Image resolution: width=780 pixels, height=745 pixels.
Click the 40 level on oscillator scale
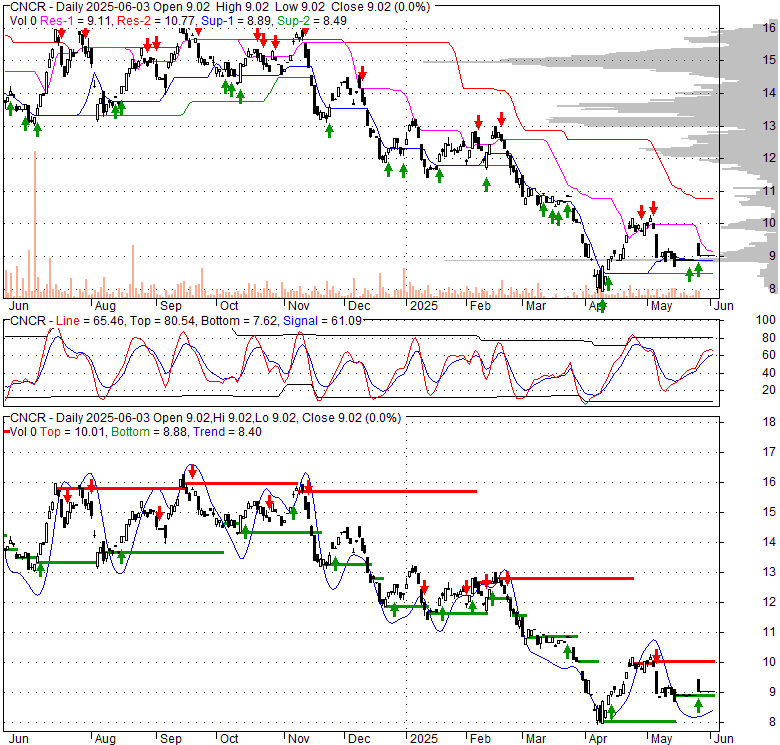(769, 372)
